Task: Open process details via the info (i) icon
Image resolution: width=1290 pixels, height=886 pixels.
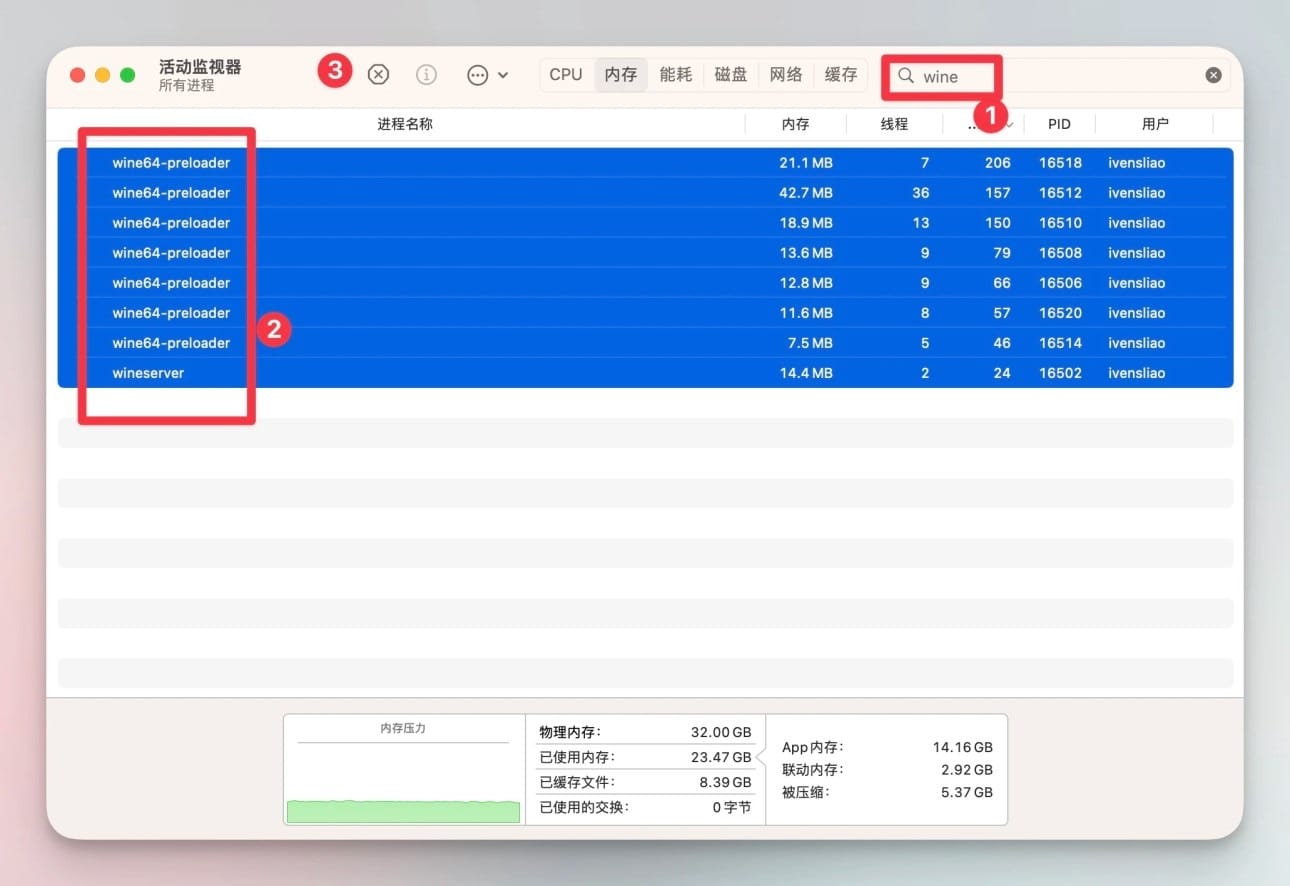Action: click(x=426, y=74)
